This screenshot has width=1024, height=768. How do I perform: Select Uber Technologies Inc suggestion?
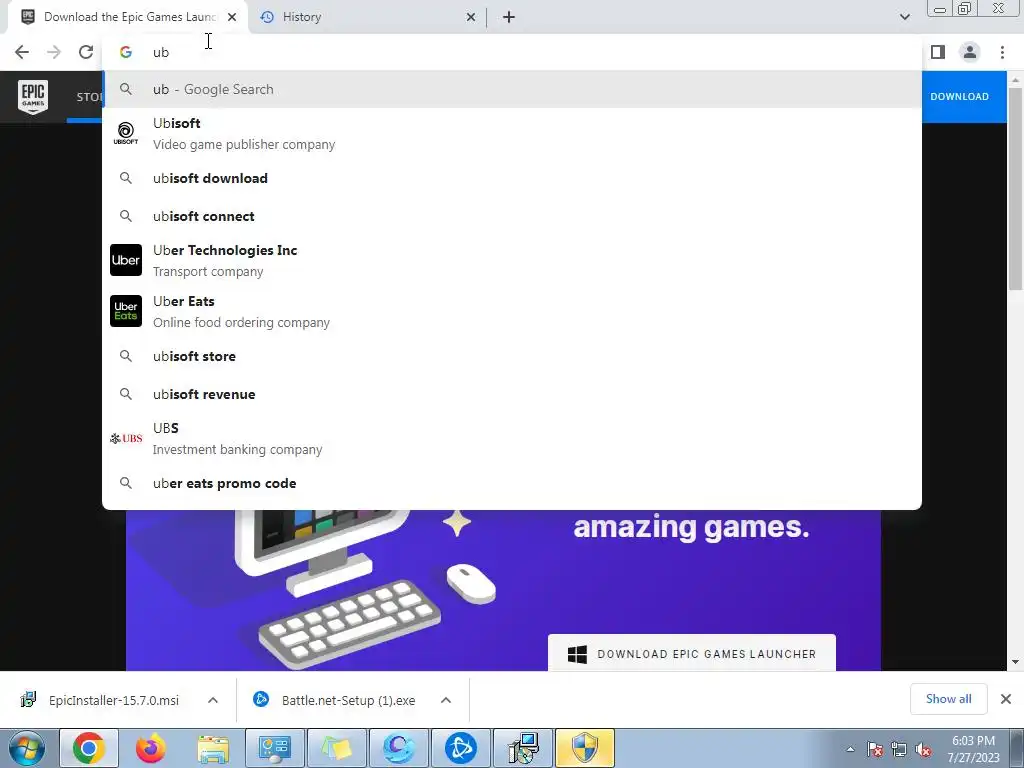tap(512, 260)
